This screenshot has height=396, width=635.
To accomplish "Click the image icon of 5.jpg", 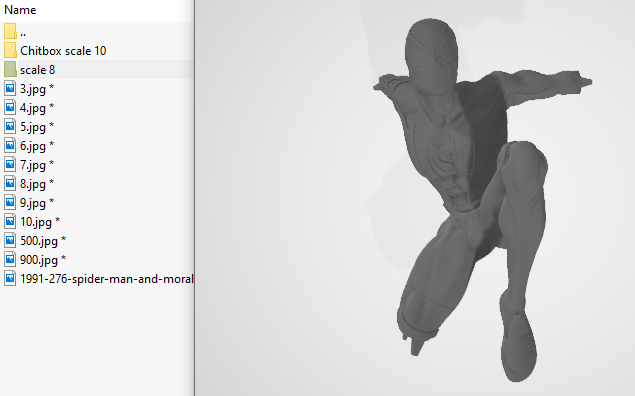I will point(10,126).
